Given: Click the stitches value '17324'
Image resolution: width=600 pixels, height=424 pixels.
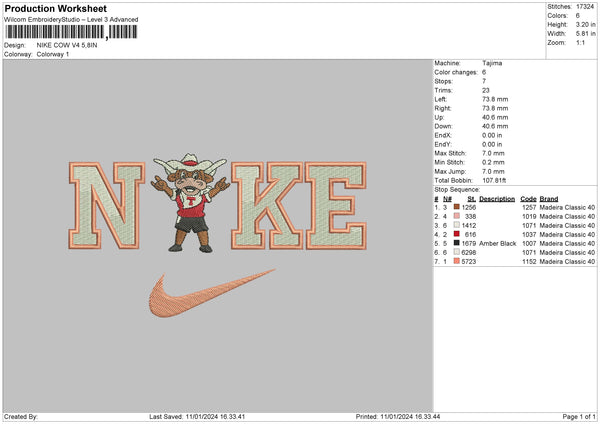Looking at the screenshot, I should tap(585, 7).
